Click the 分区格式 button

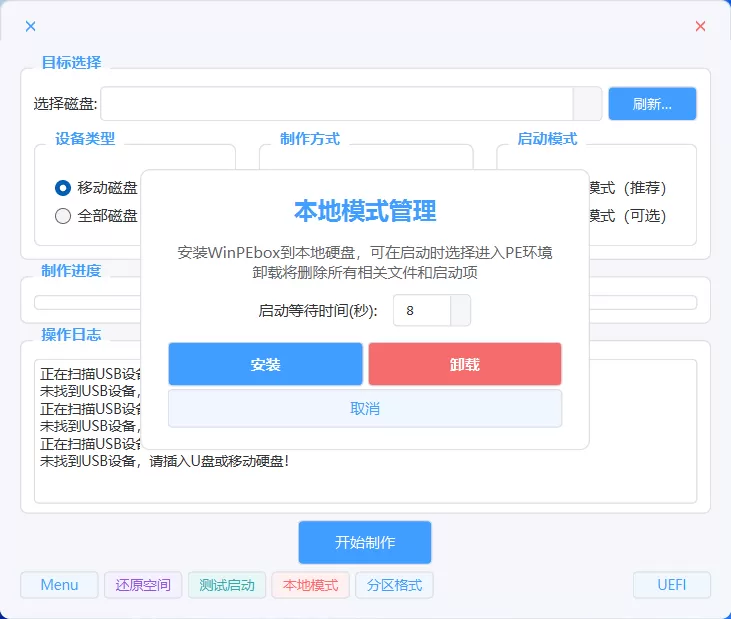coord(394,585)
